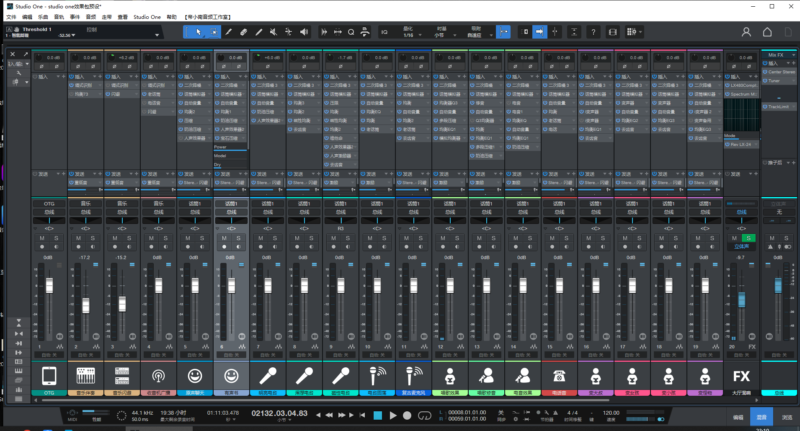Click the Record button in transport
The width and height of the screenshot is (800, 431).
(407, 416)
